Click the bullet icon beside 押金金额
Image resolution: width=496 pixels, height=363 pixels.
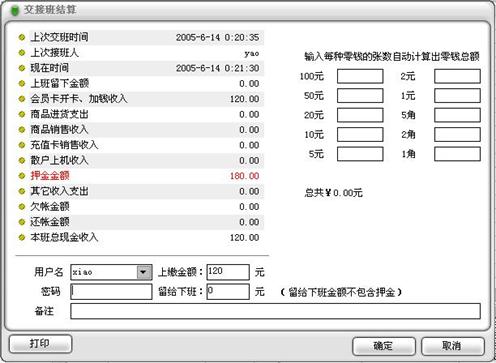pyautogui.click(x=22, y=176)
